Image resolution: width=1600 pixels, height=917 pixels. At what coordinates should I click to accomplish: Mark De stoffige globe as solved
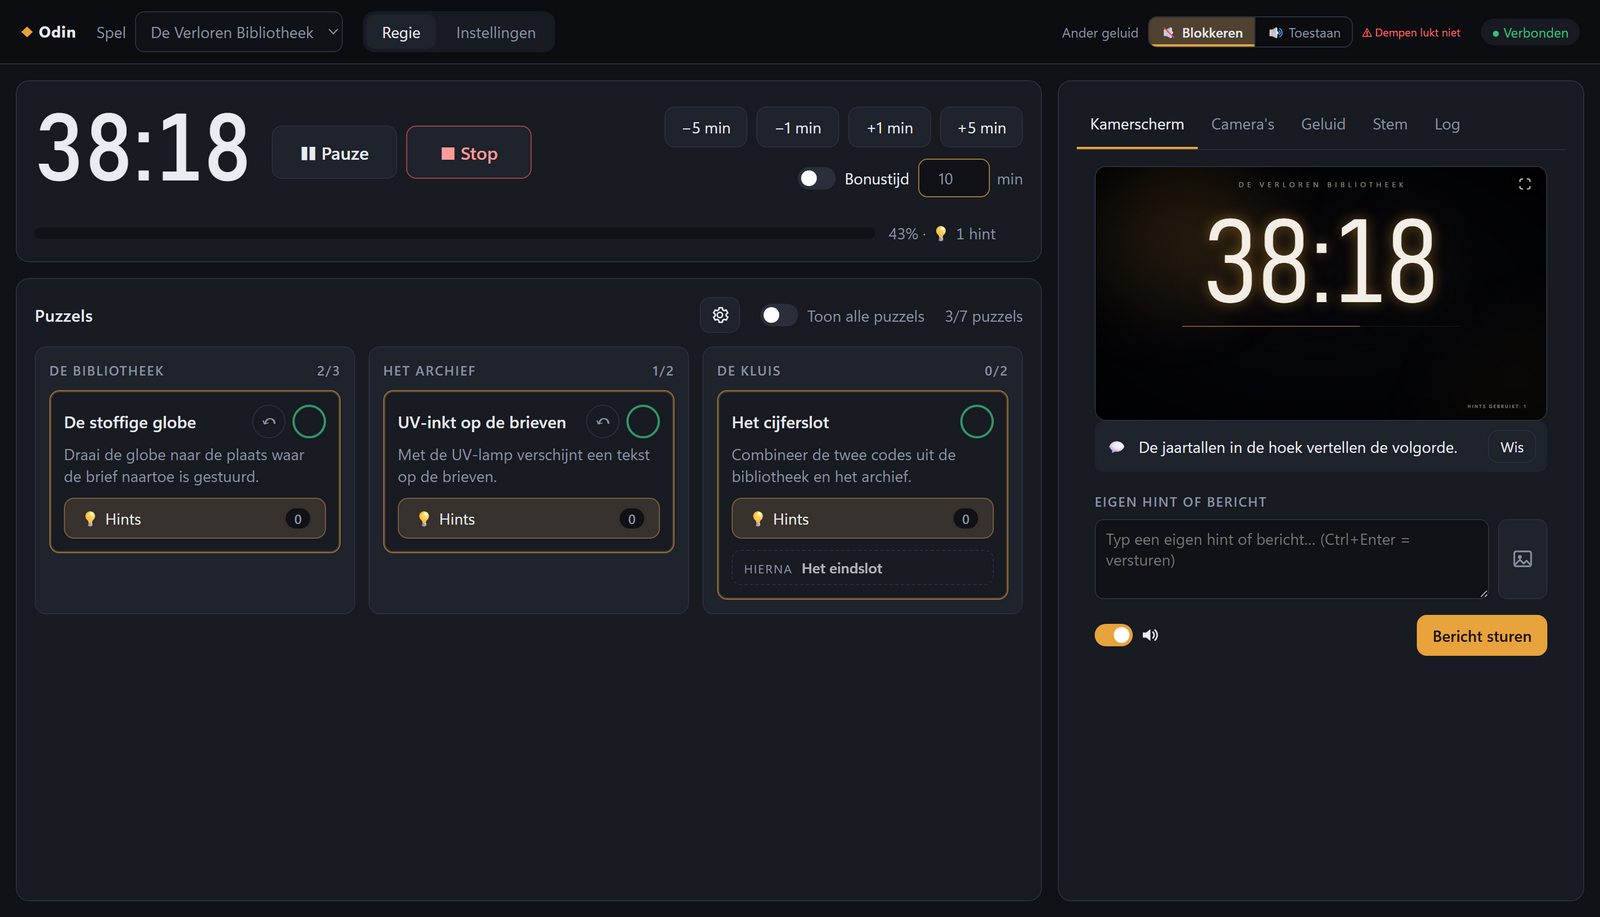click(309, 422)
